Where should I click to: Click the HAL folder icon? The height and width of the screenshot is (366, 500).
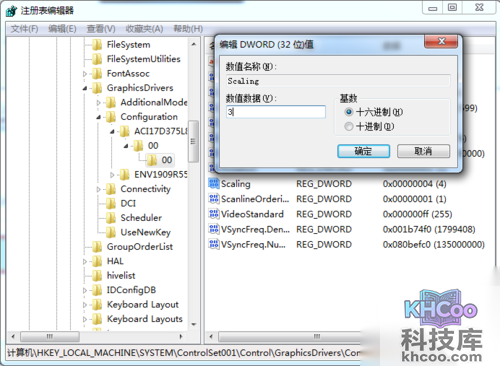(97, 261)
